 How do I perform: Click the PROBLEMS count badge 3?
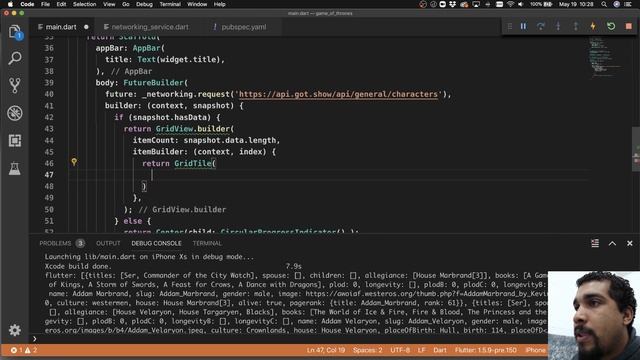click(x=80, y=243)
